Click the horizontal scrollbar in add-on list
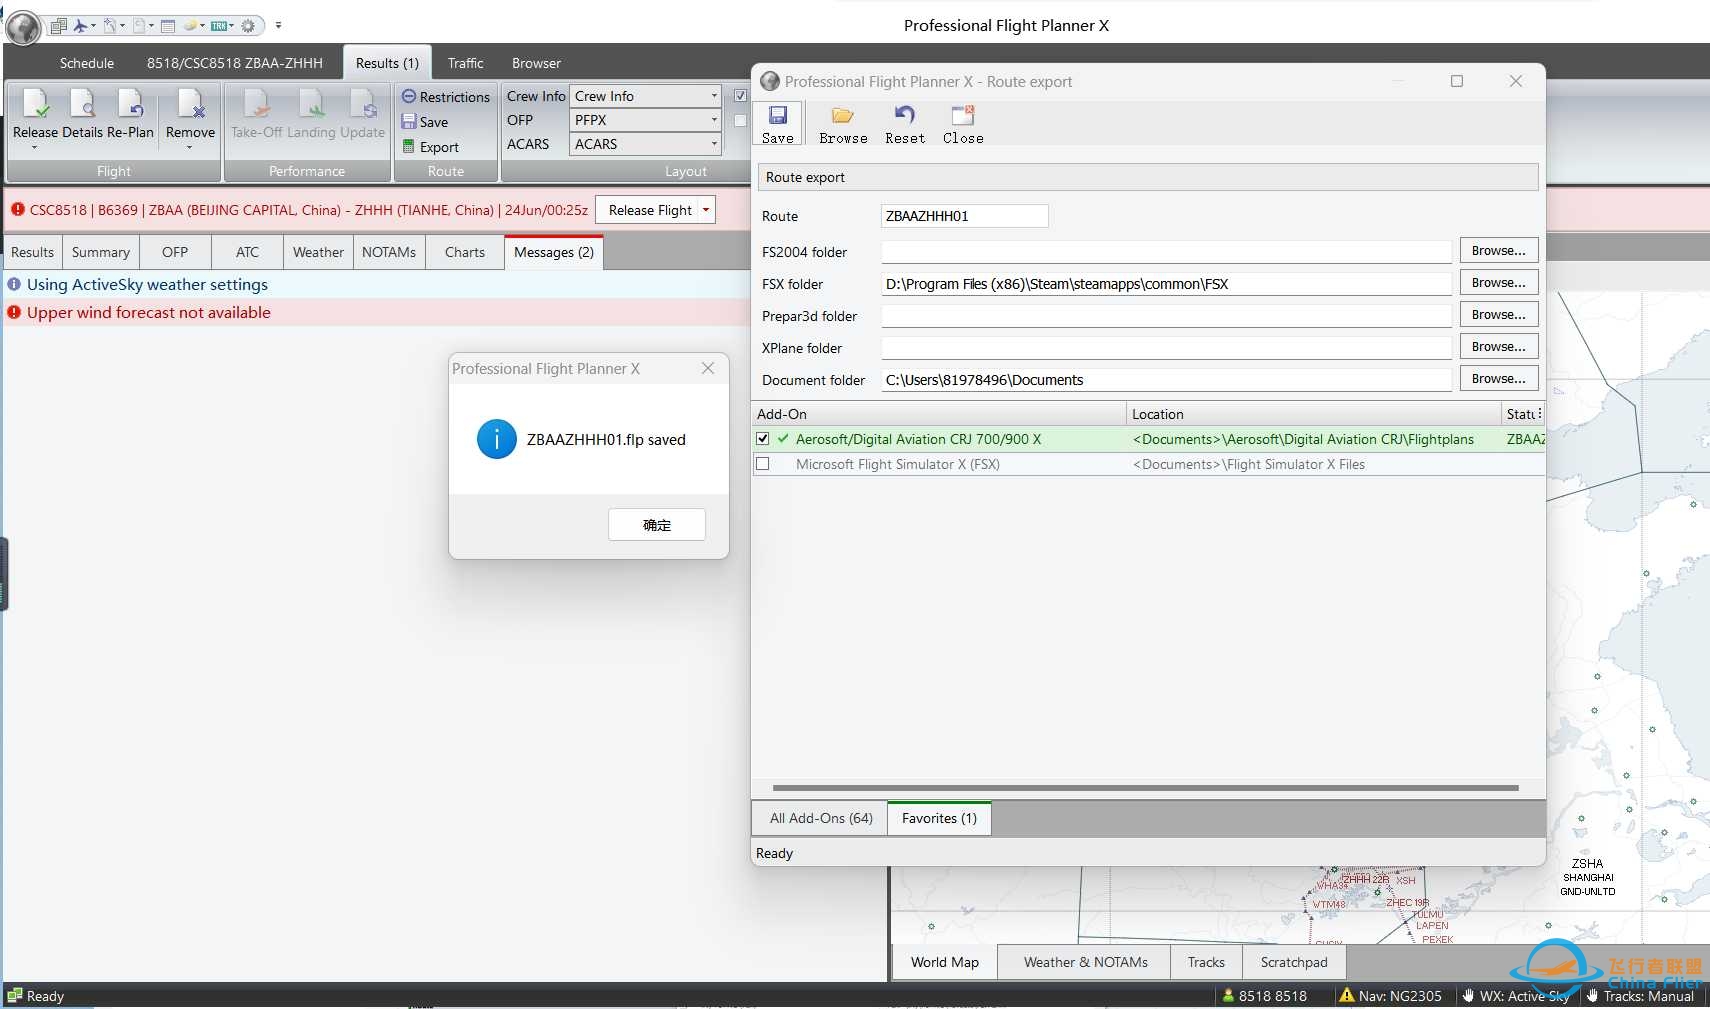This screenshot has height=1009, width=1710. coord(1146,788)
